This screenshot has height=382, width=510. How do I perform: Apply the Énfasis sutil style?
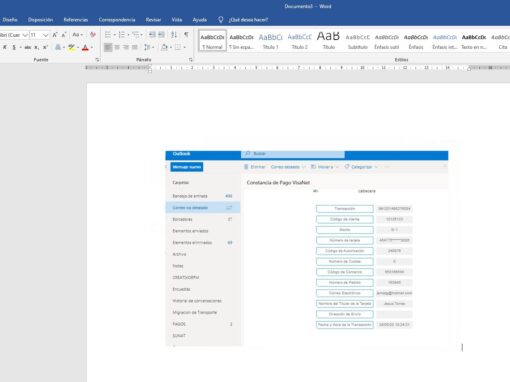386,41
